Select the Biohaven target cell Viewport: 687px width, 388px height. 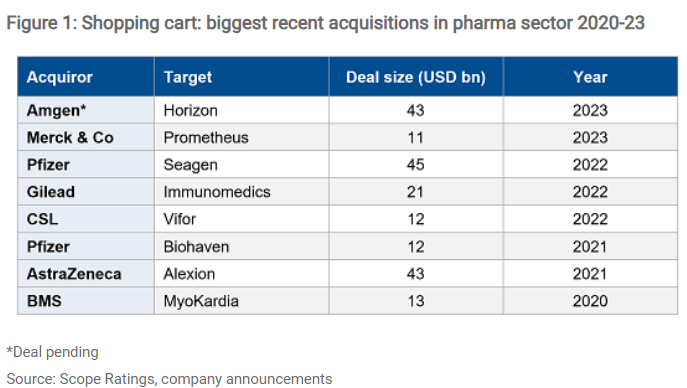(241, 247)
